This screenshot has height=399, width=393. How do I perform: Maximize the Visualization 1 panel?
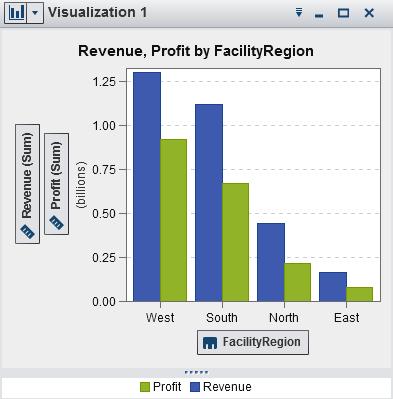click(x=344, y=13)
